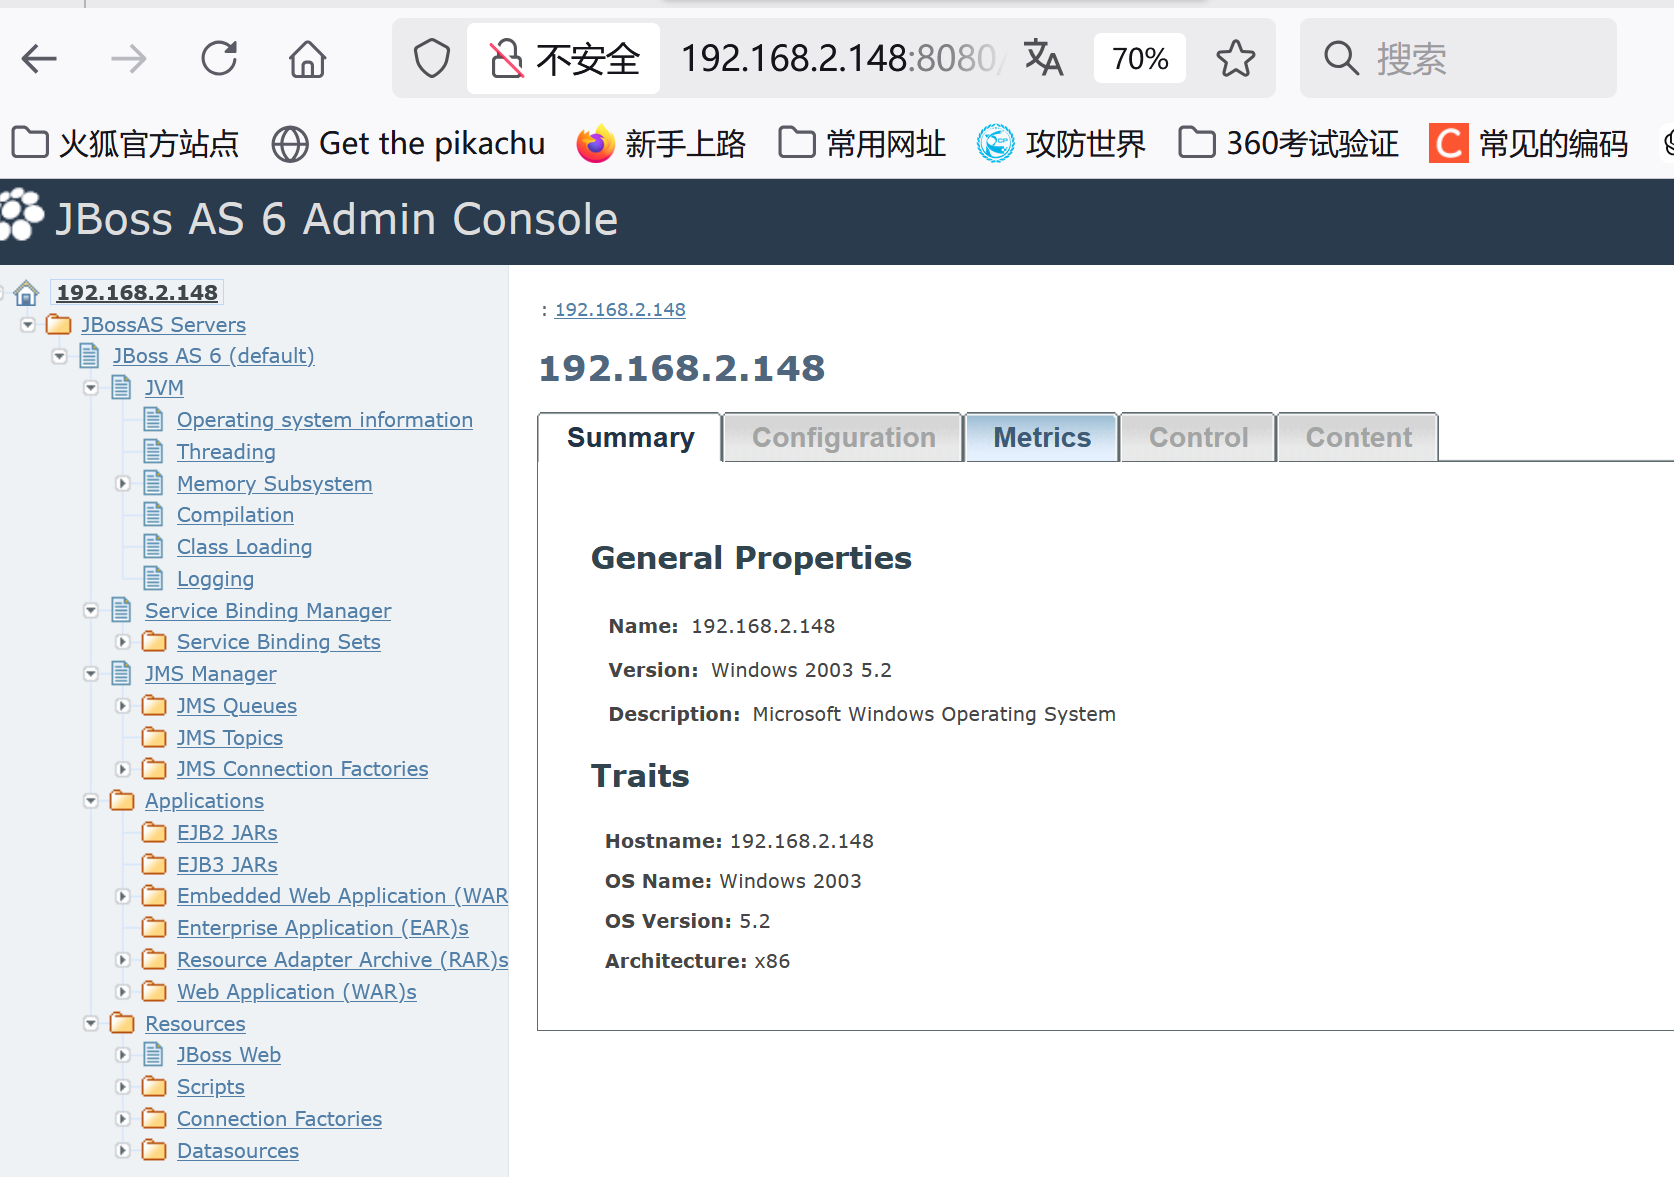Screen dimensions: 1674x1177
Task: Focus the search box
Action: tap(1458, 59)
